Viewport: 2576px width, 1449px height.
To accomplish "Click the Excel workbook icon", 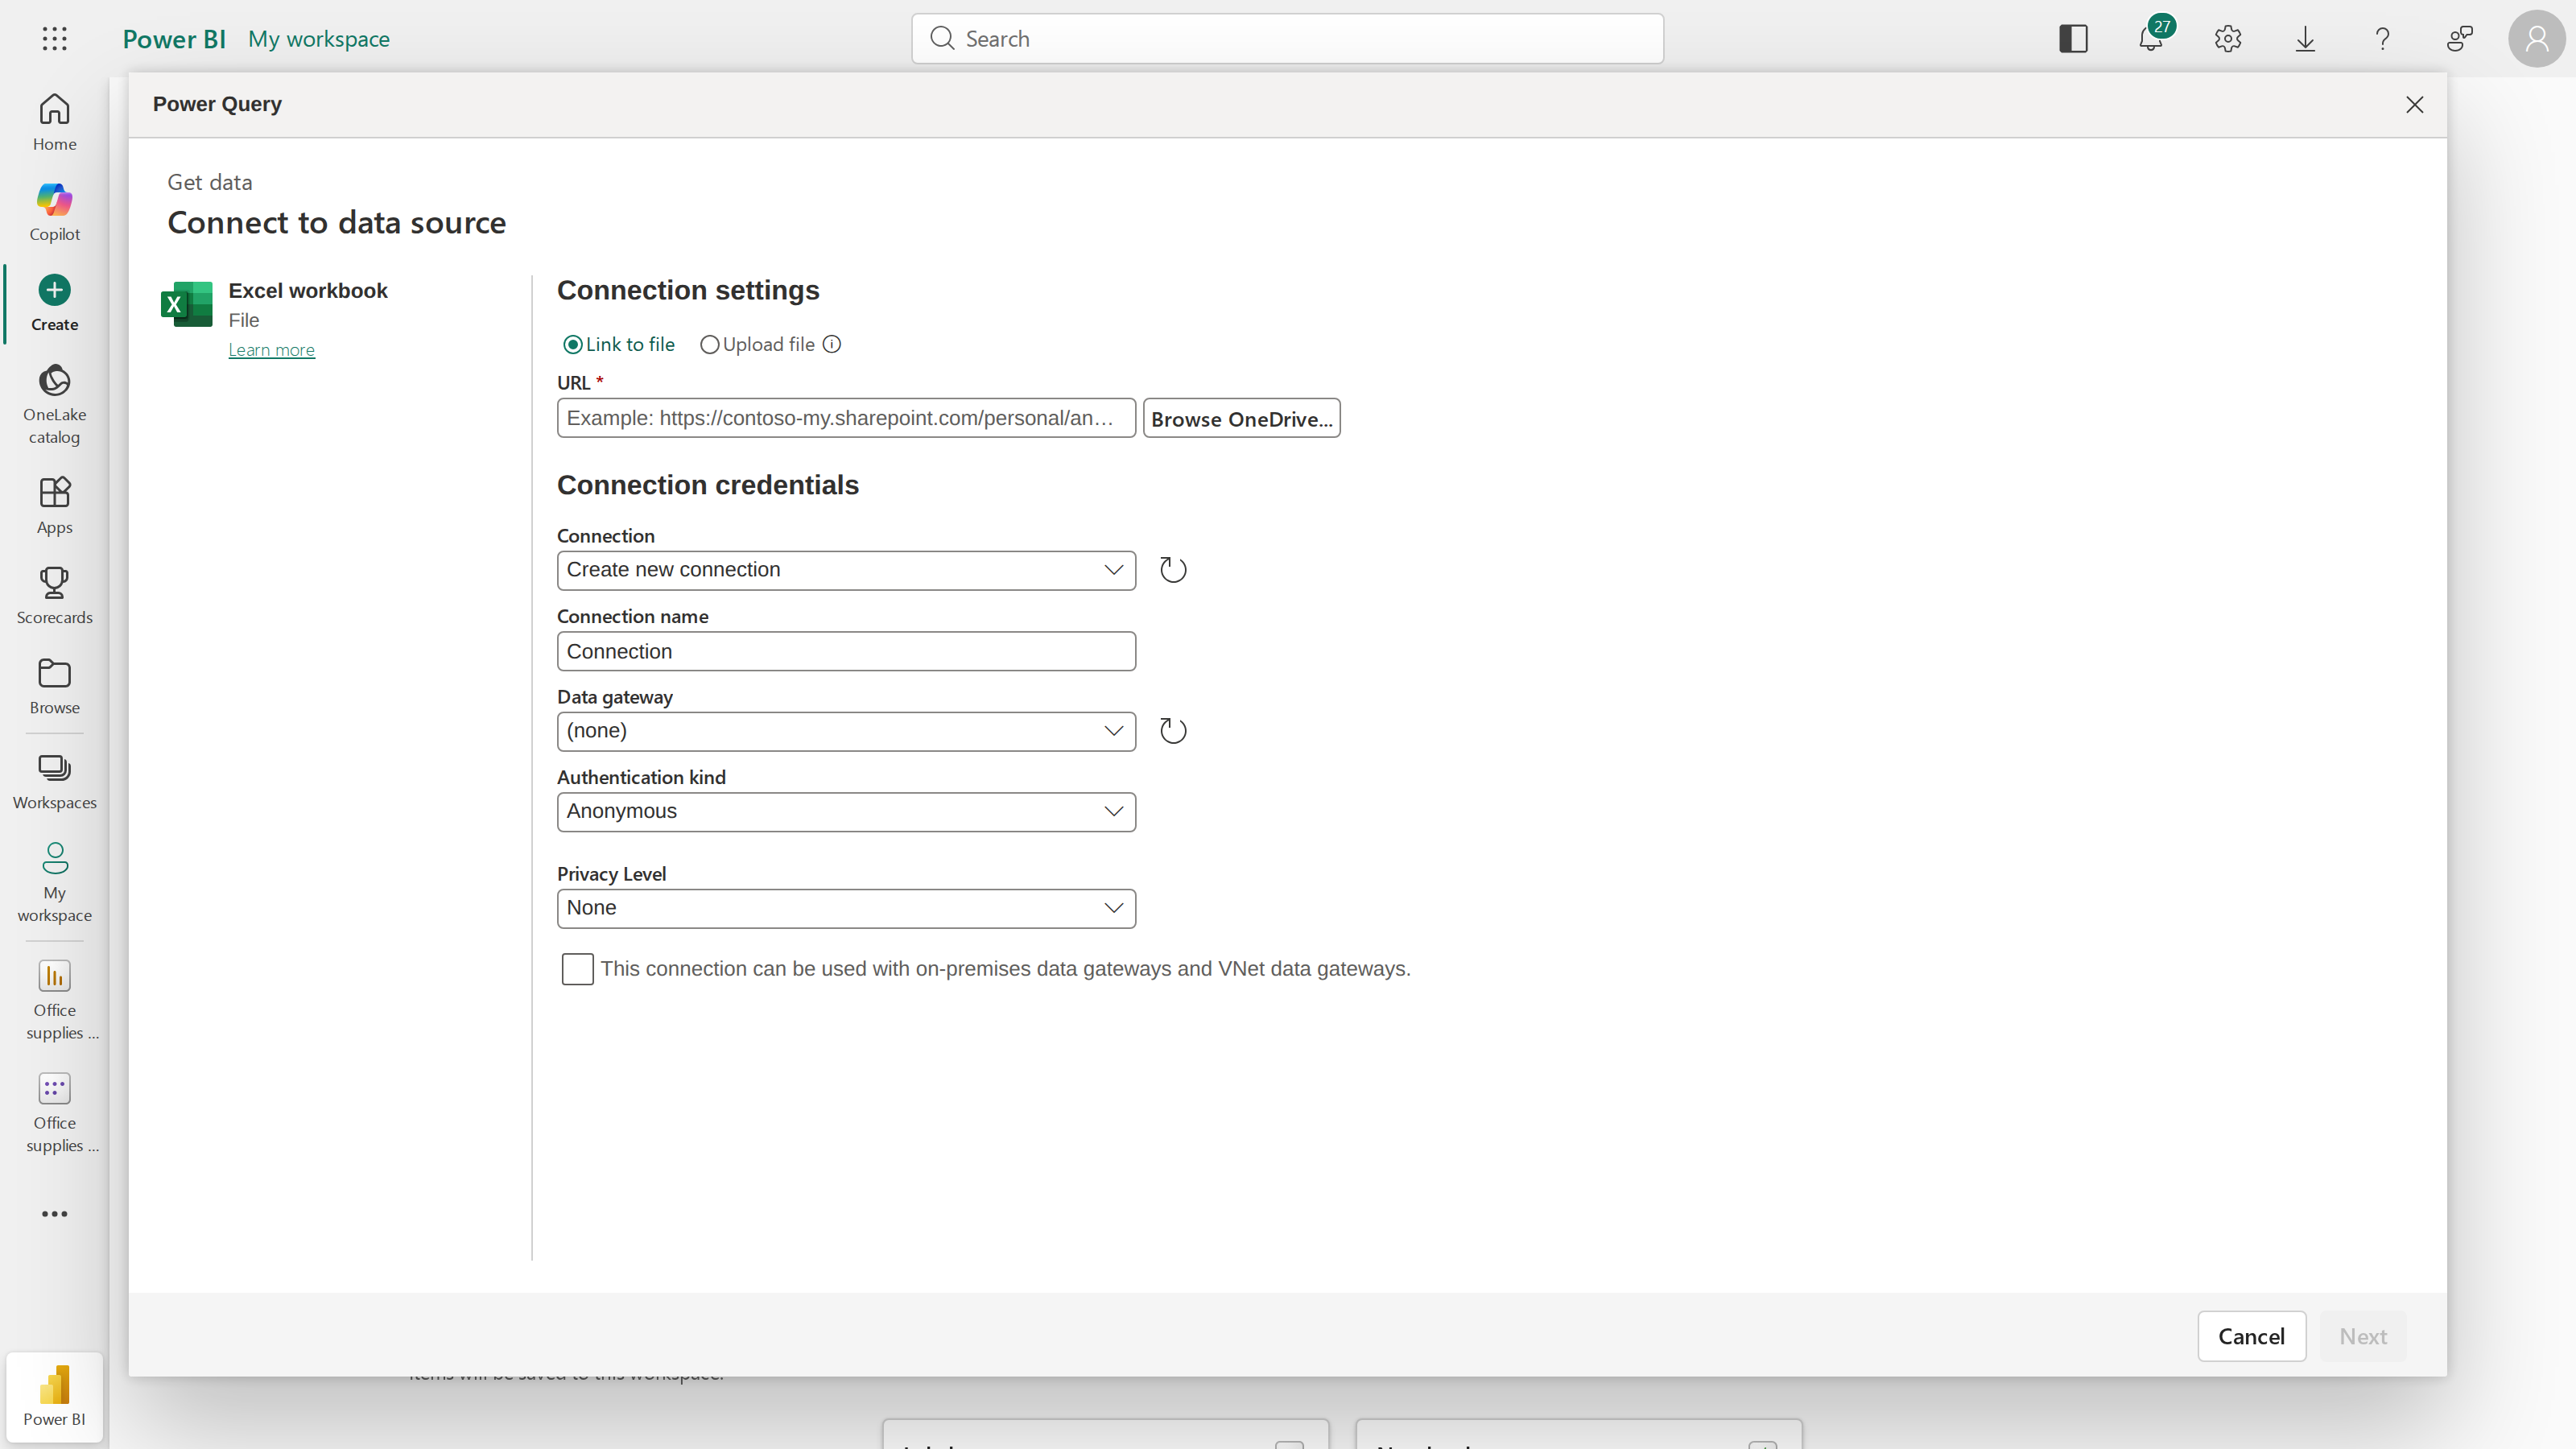I will (187, 304).
